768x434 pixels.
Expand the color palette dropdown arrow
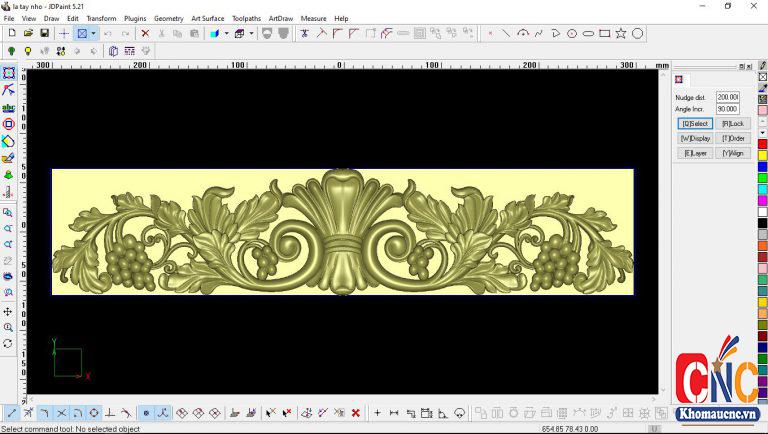tap(226, 33)
